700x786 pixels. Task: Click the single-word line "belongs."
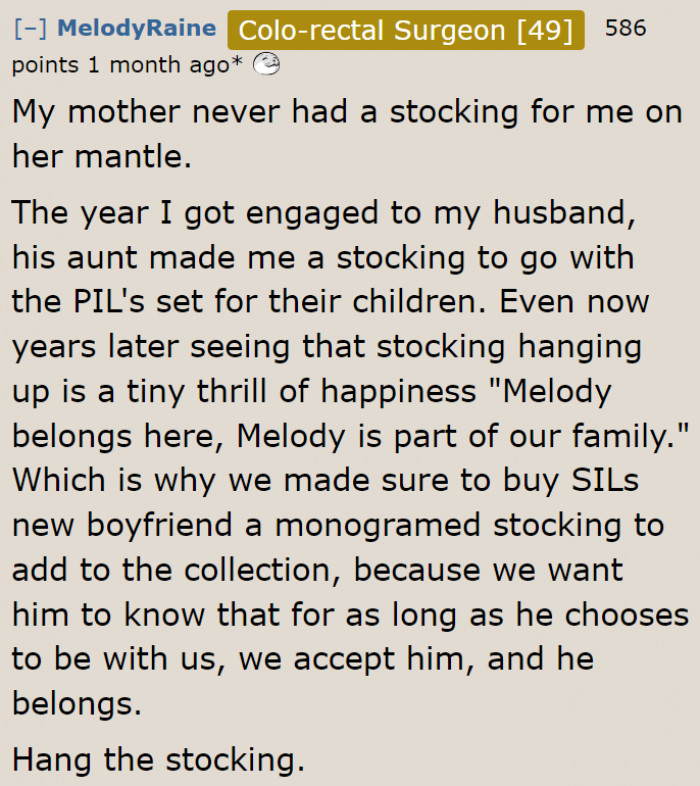[77, 704]
